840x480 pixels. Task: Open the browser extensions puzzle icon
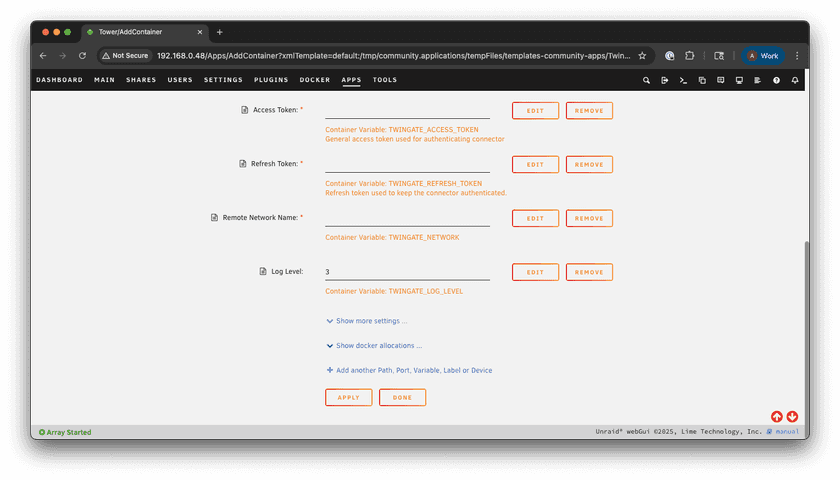pos(689,56)
